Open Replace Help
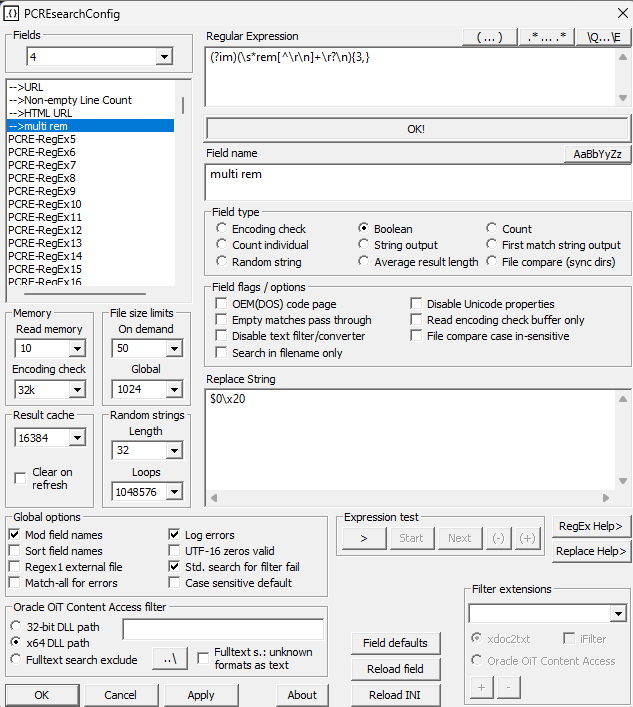 click(591, 551)
